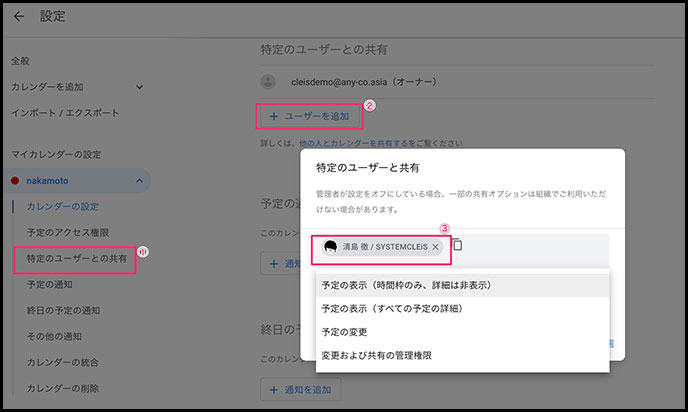Click the user input field in dialog
Screen dimensions: 688x412
coord(462,251)
